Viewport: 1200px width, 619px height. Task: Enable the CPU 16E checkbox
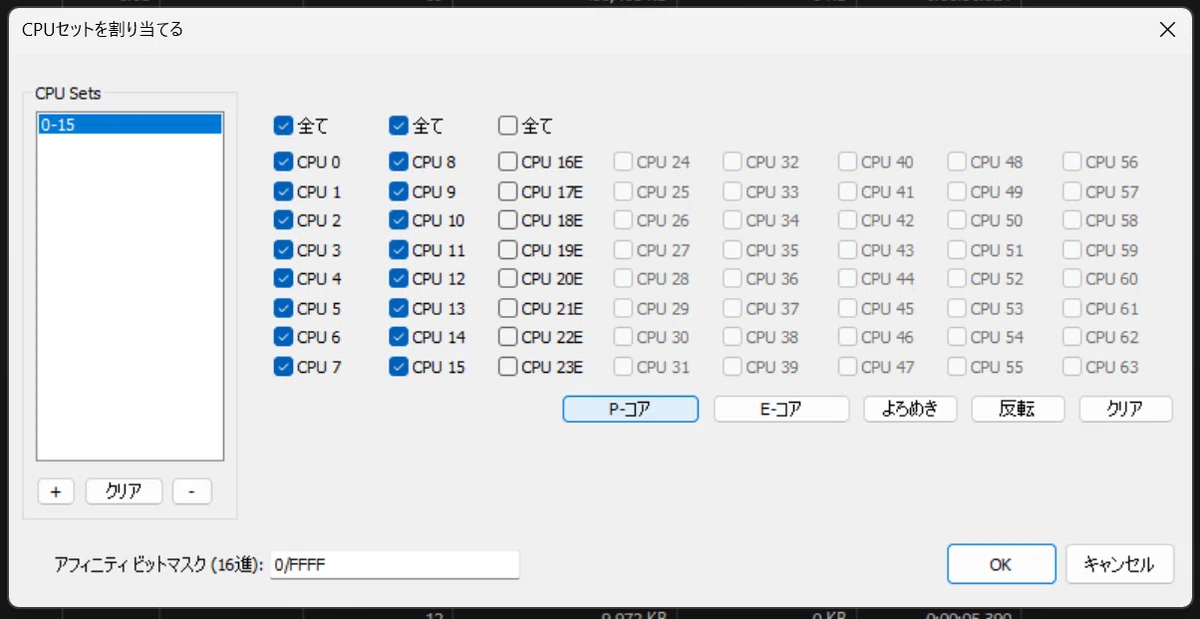(x=508, y=162)
